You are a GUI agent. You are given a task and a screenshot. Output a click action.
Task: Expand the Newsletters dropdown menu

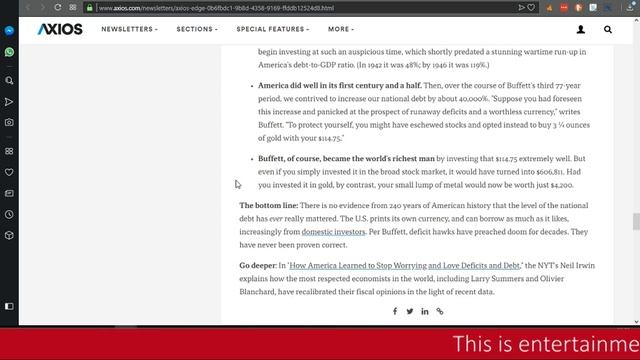pyautogui.click(x=129, y=29)
